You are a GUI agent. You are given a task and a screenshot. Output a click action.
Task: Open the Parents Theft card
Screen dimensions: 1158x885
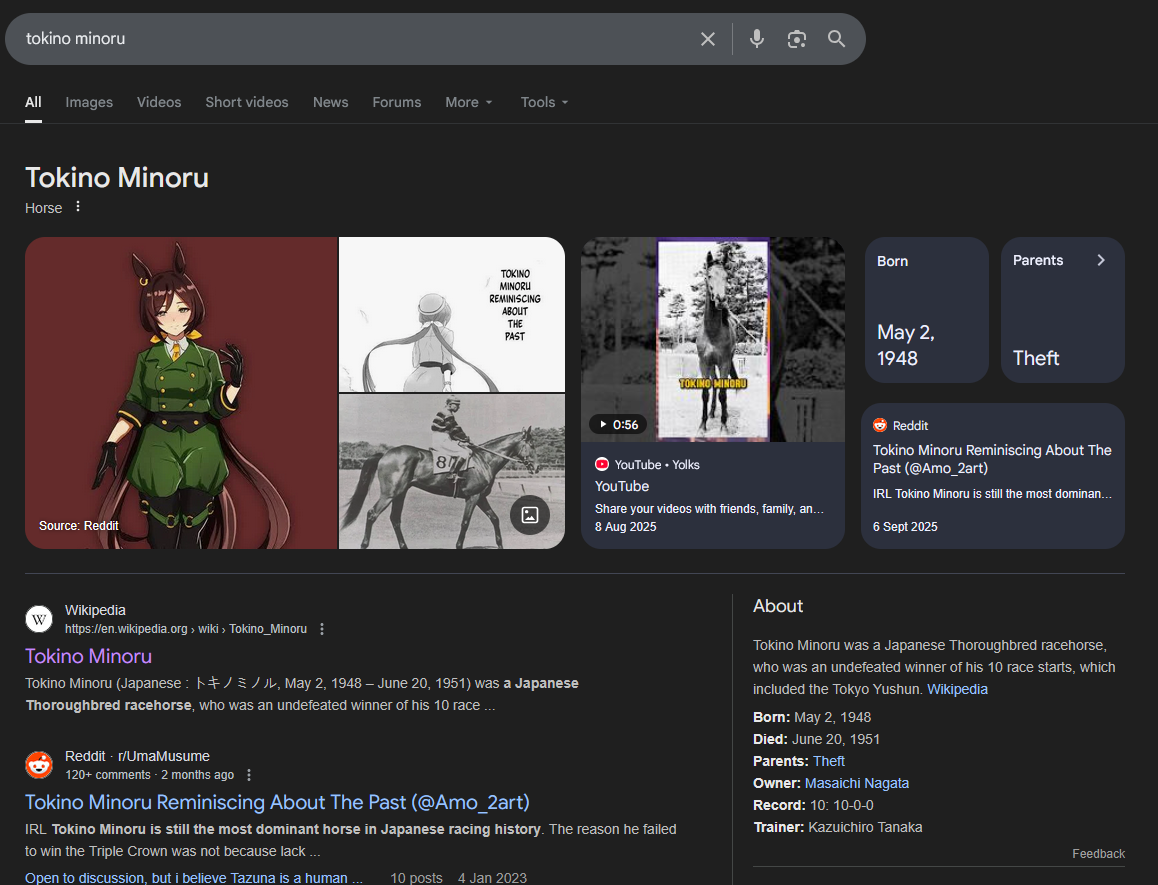[1062, 310]
